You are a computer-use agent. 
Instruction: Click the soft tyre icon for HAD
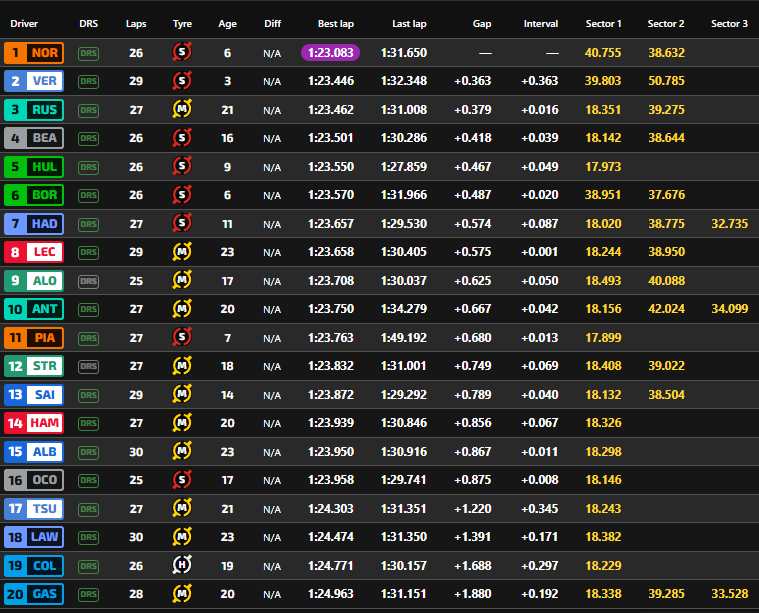point(182,224)
